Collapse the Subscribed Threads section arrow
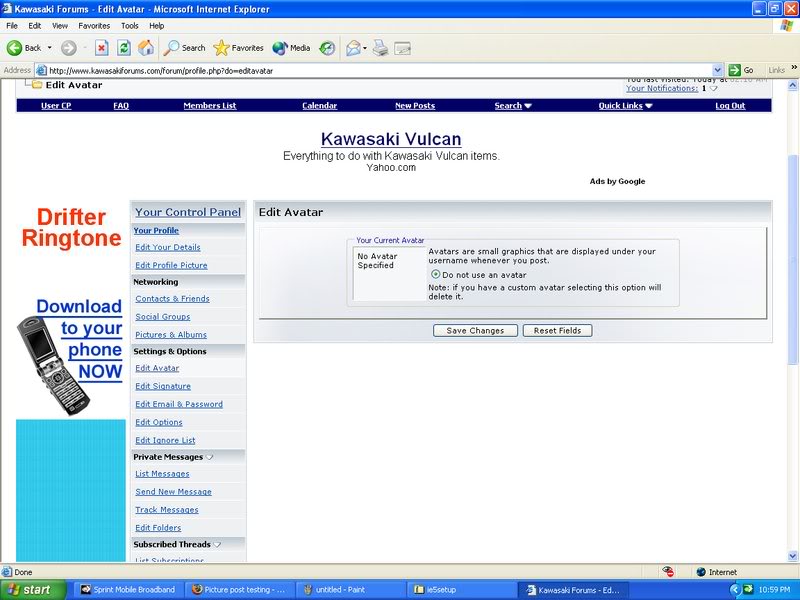 (x=217, y=544)
